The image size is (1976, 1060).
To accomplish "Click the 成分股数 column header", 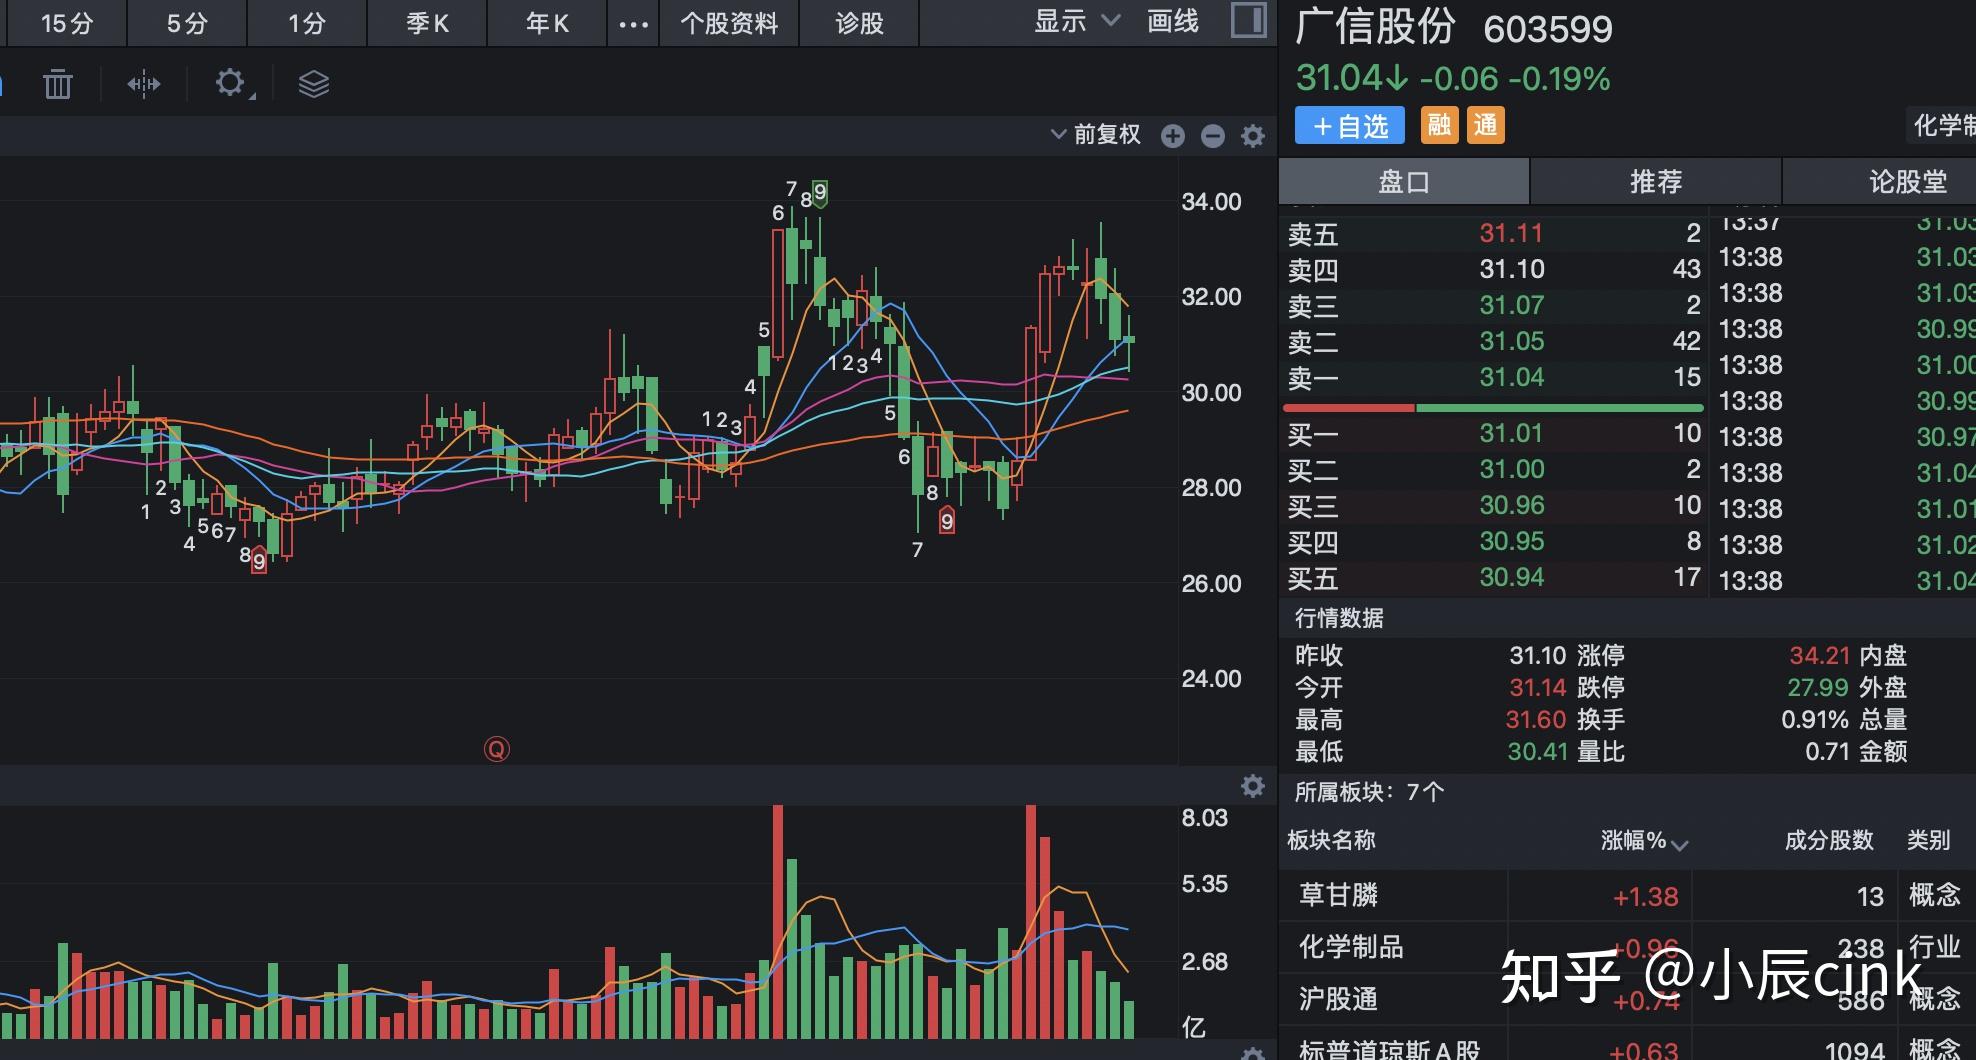I will coord(1829,840).
